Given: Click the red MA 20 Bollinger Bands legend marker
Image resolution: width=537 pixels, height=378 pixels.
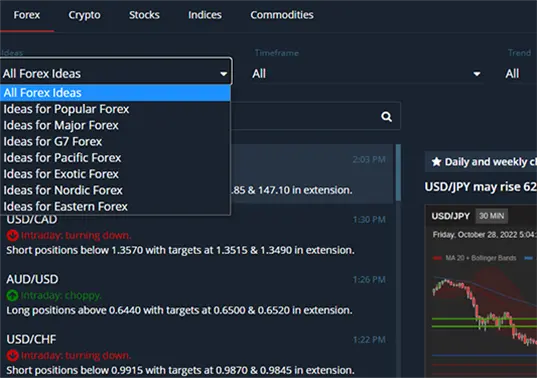Looking at the screenshot, I should (x=437, y=258).
